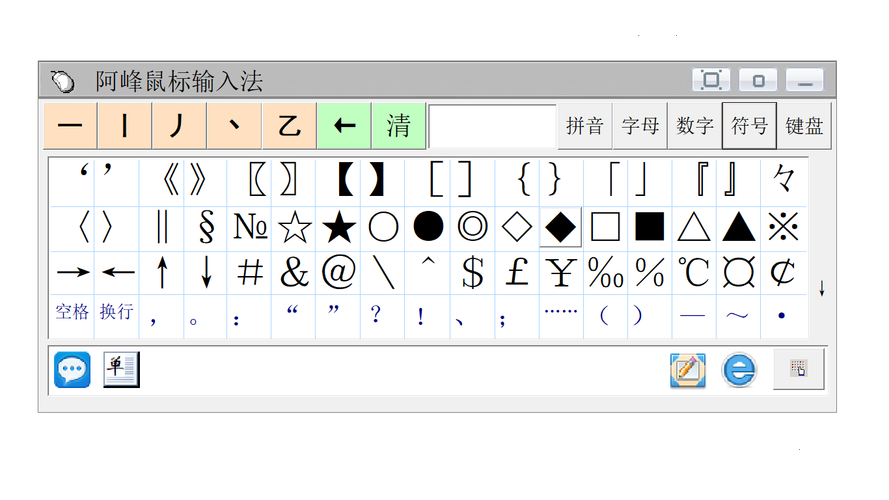Open the blue chat bubble app icon
The image size is (889, 500).
[72, 370]
